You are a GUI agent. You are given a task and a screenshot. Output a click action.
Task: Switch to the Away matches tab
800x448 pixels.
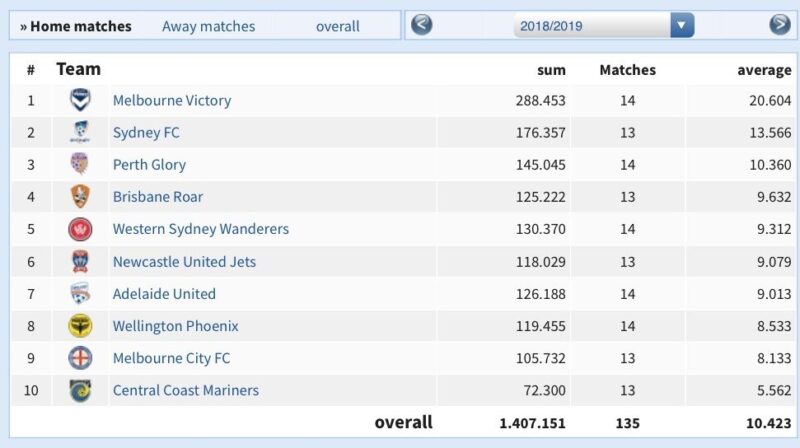(208, 26)
